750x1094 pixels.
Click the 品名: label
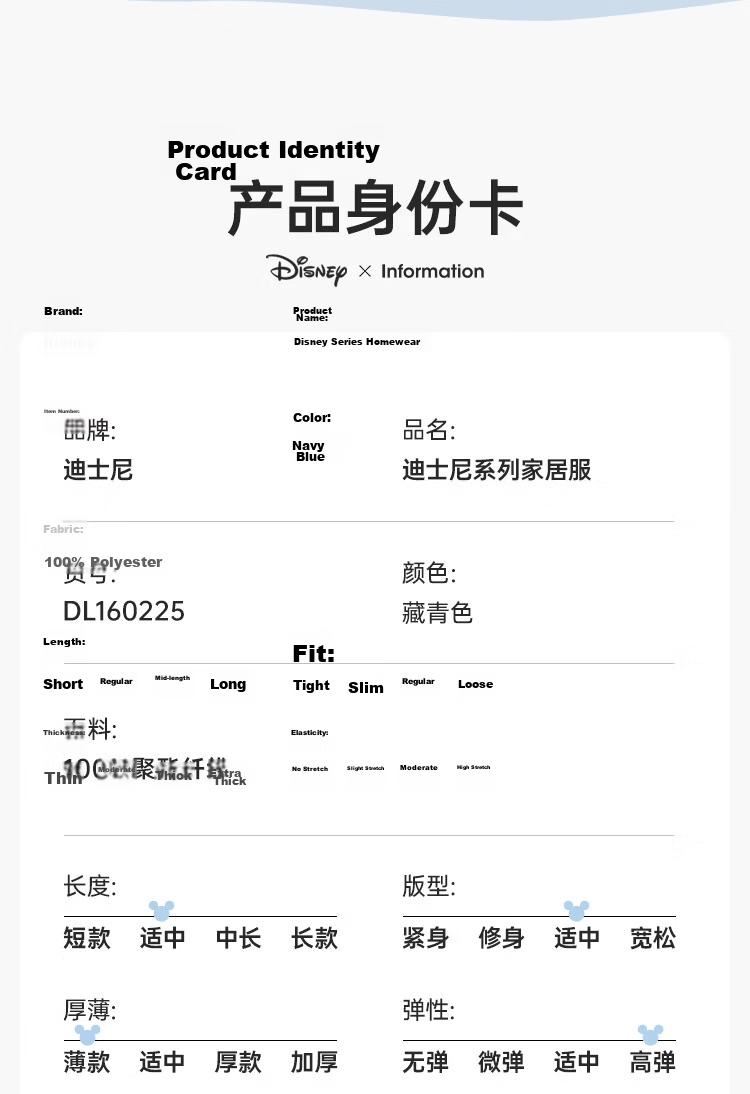(429, 430)
